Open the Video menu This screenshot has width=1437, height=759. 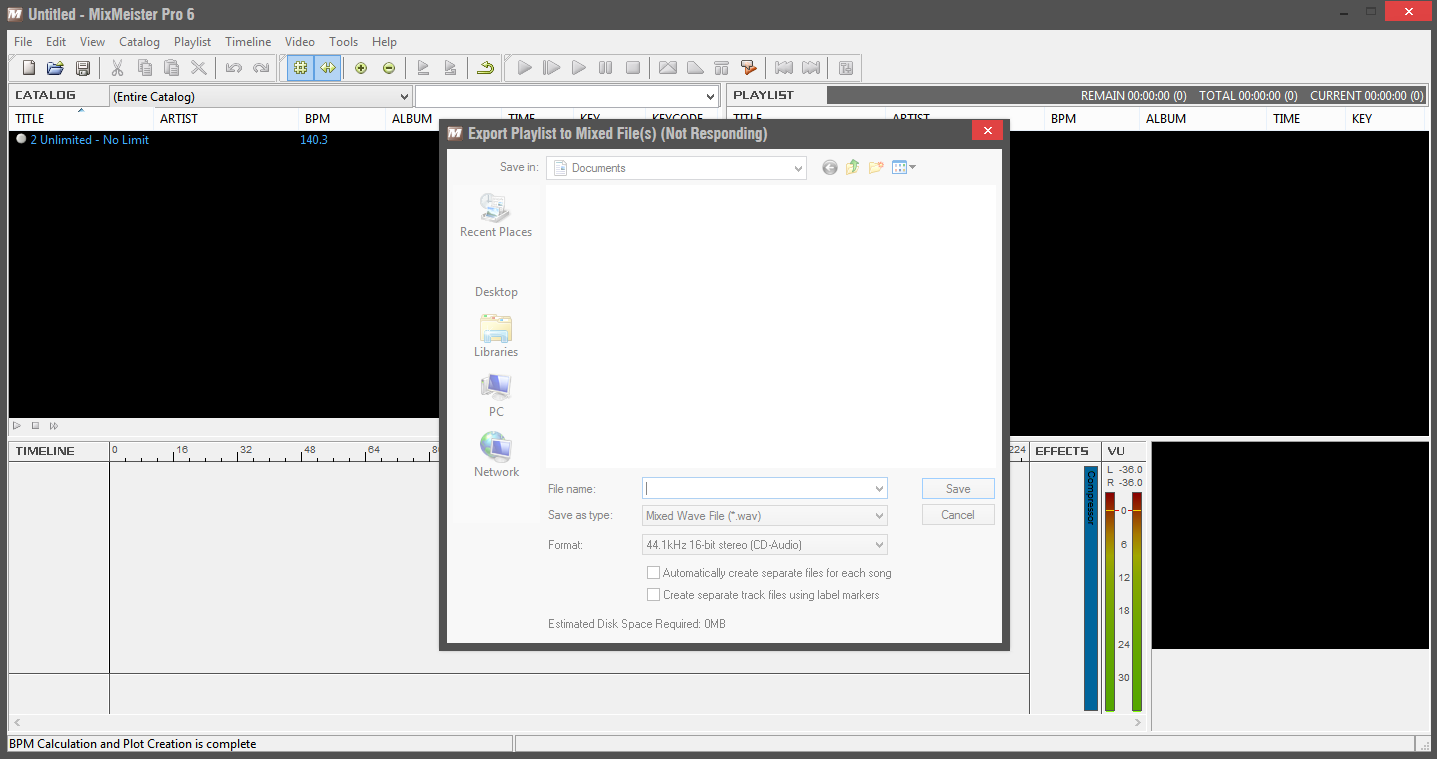300,42
